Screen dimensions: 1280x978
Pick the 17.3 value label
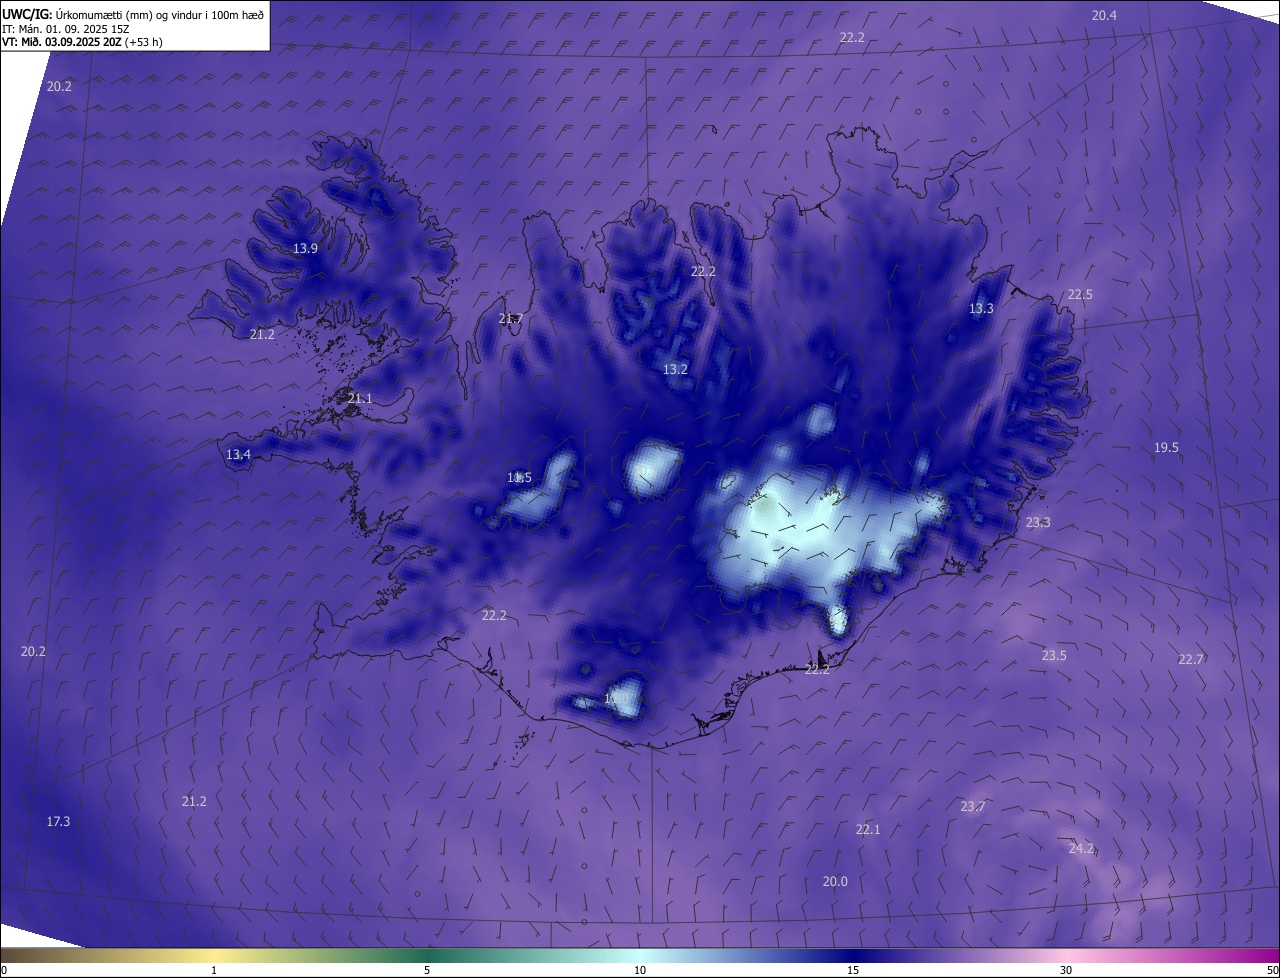tap(58, 822)
